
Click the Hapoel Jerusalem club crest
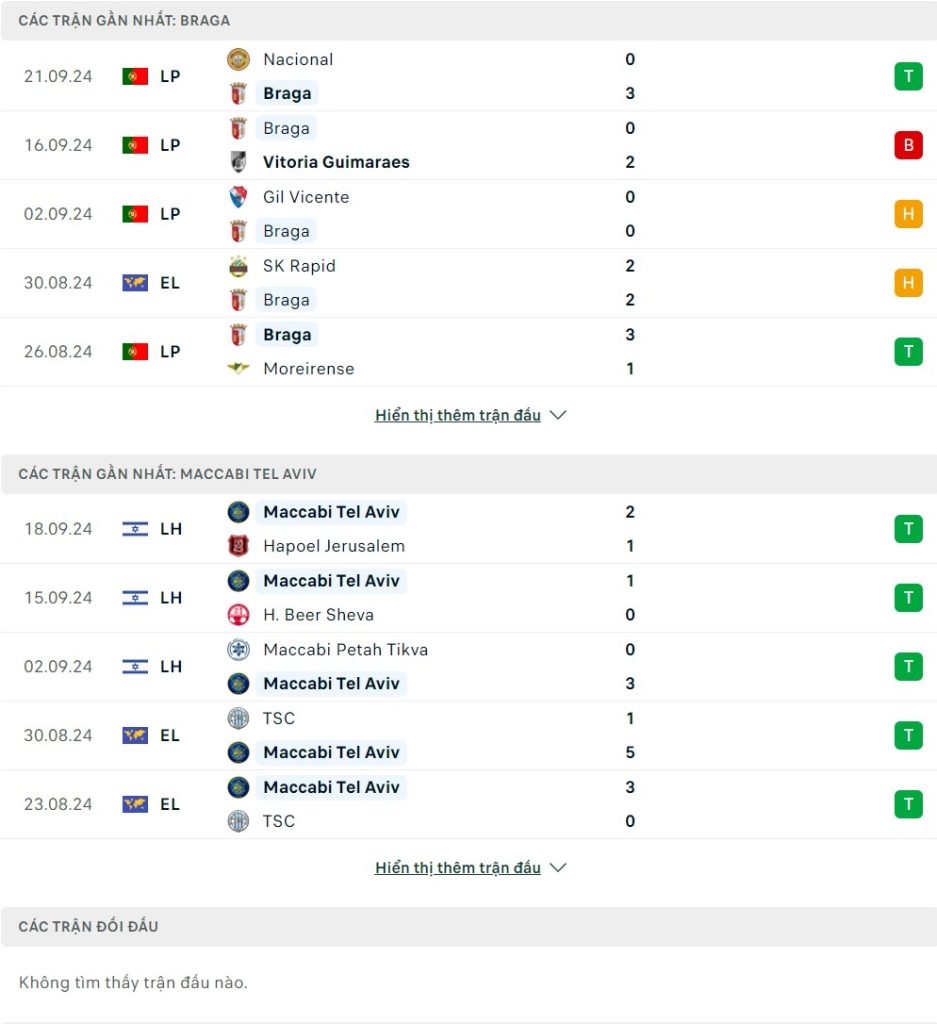click(238, 546)
